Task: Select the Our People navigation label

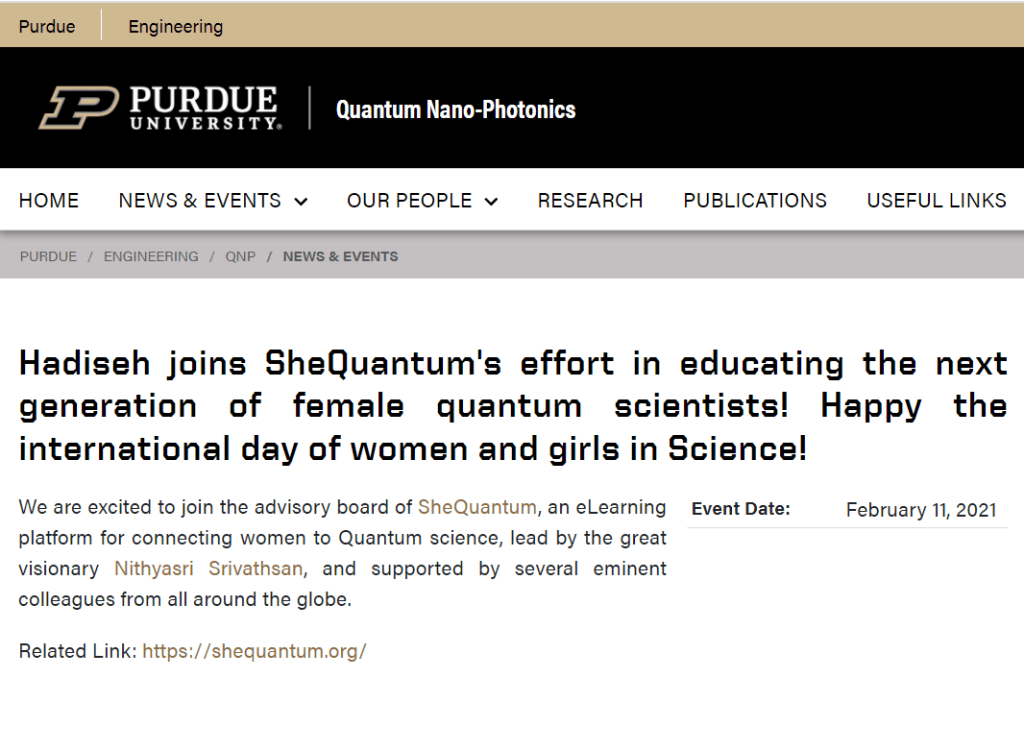Action: pos(409,201)
